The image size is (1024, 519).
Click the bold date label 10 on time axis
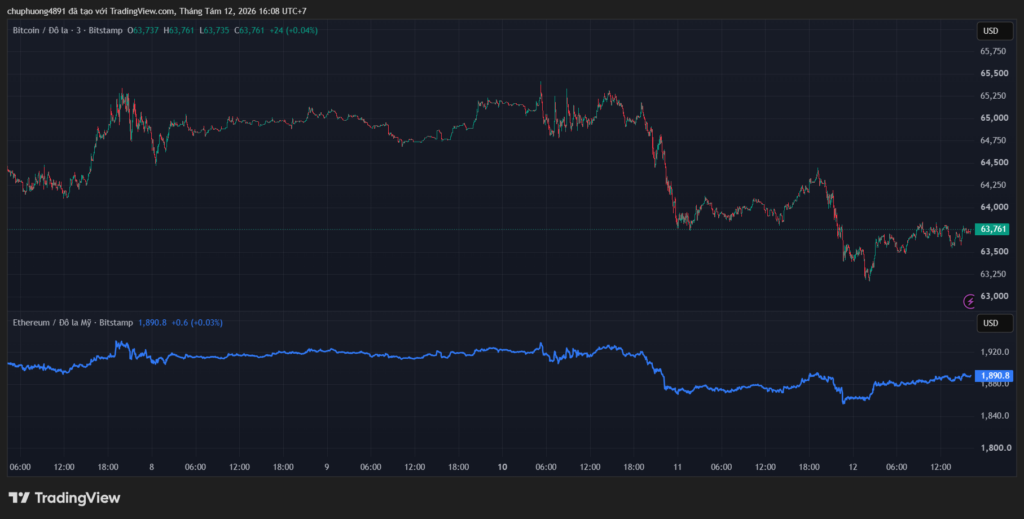pyautogui.click(x=502, y=467)
